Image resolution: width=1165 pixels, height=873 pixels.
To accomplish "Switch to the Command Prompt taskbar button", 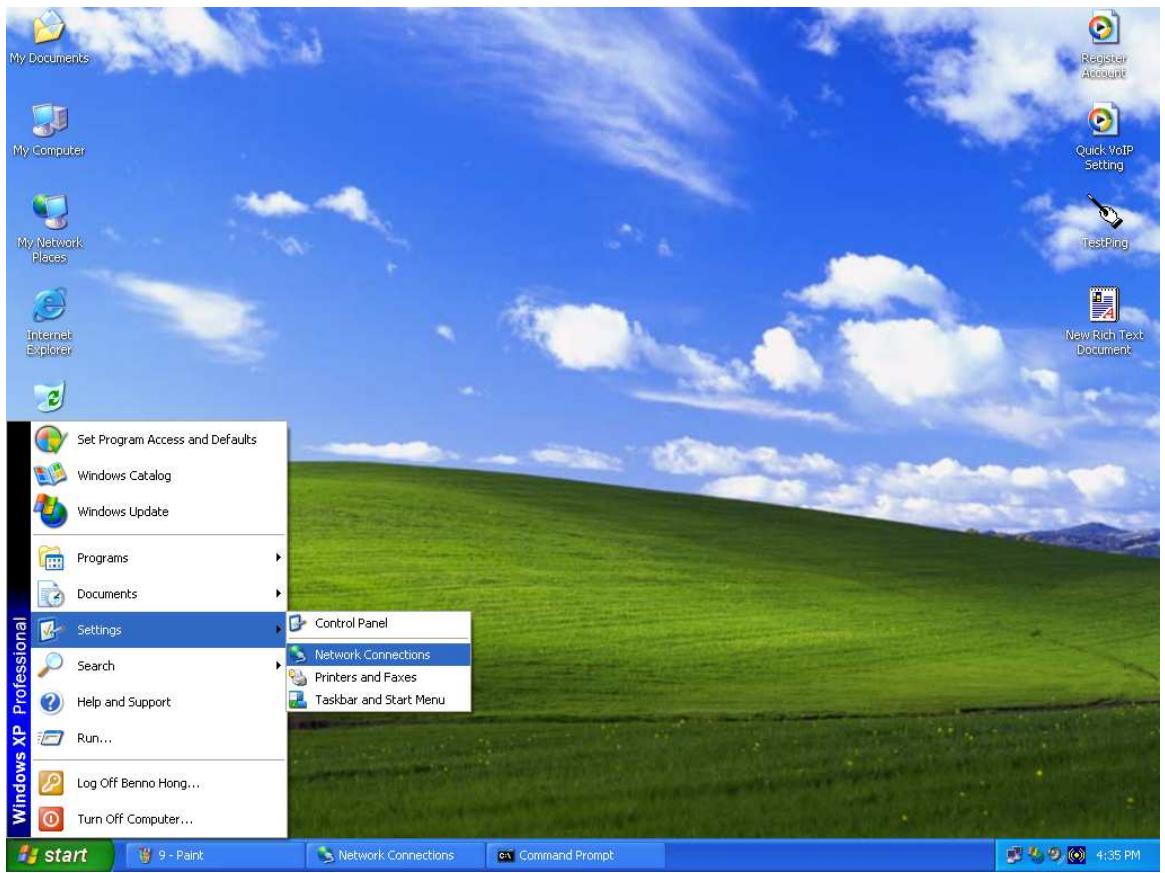I will [576, 855].
